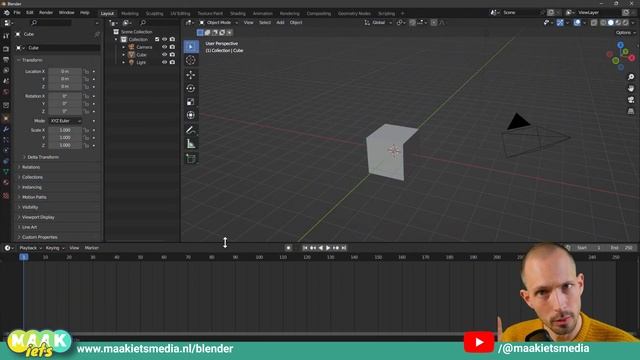The width and height of the screenshot is (640, 360).
Task: Open the File menu
Action: (x=17, y=13)
